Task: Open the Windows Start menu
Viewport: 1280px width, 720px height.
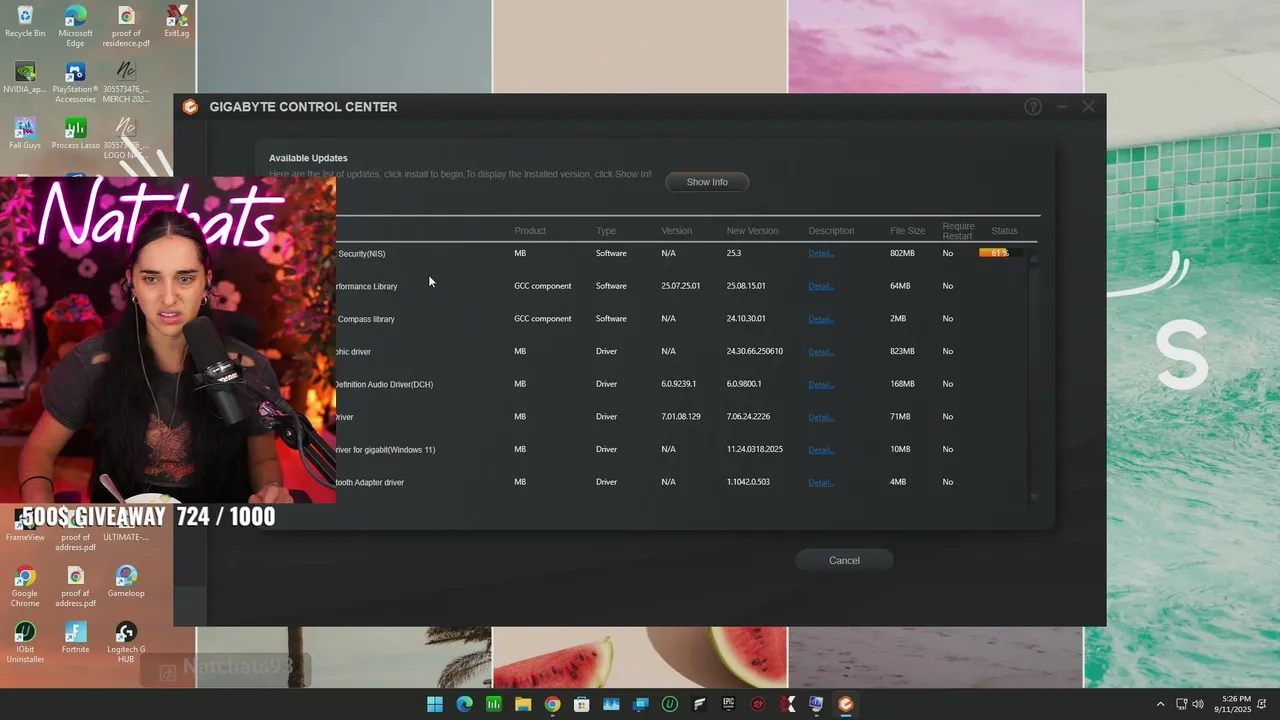Action: click(x=435, y=704)
